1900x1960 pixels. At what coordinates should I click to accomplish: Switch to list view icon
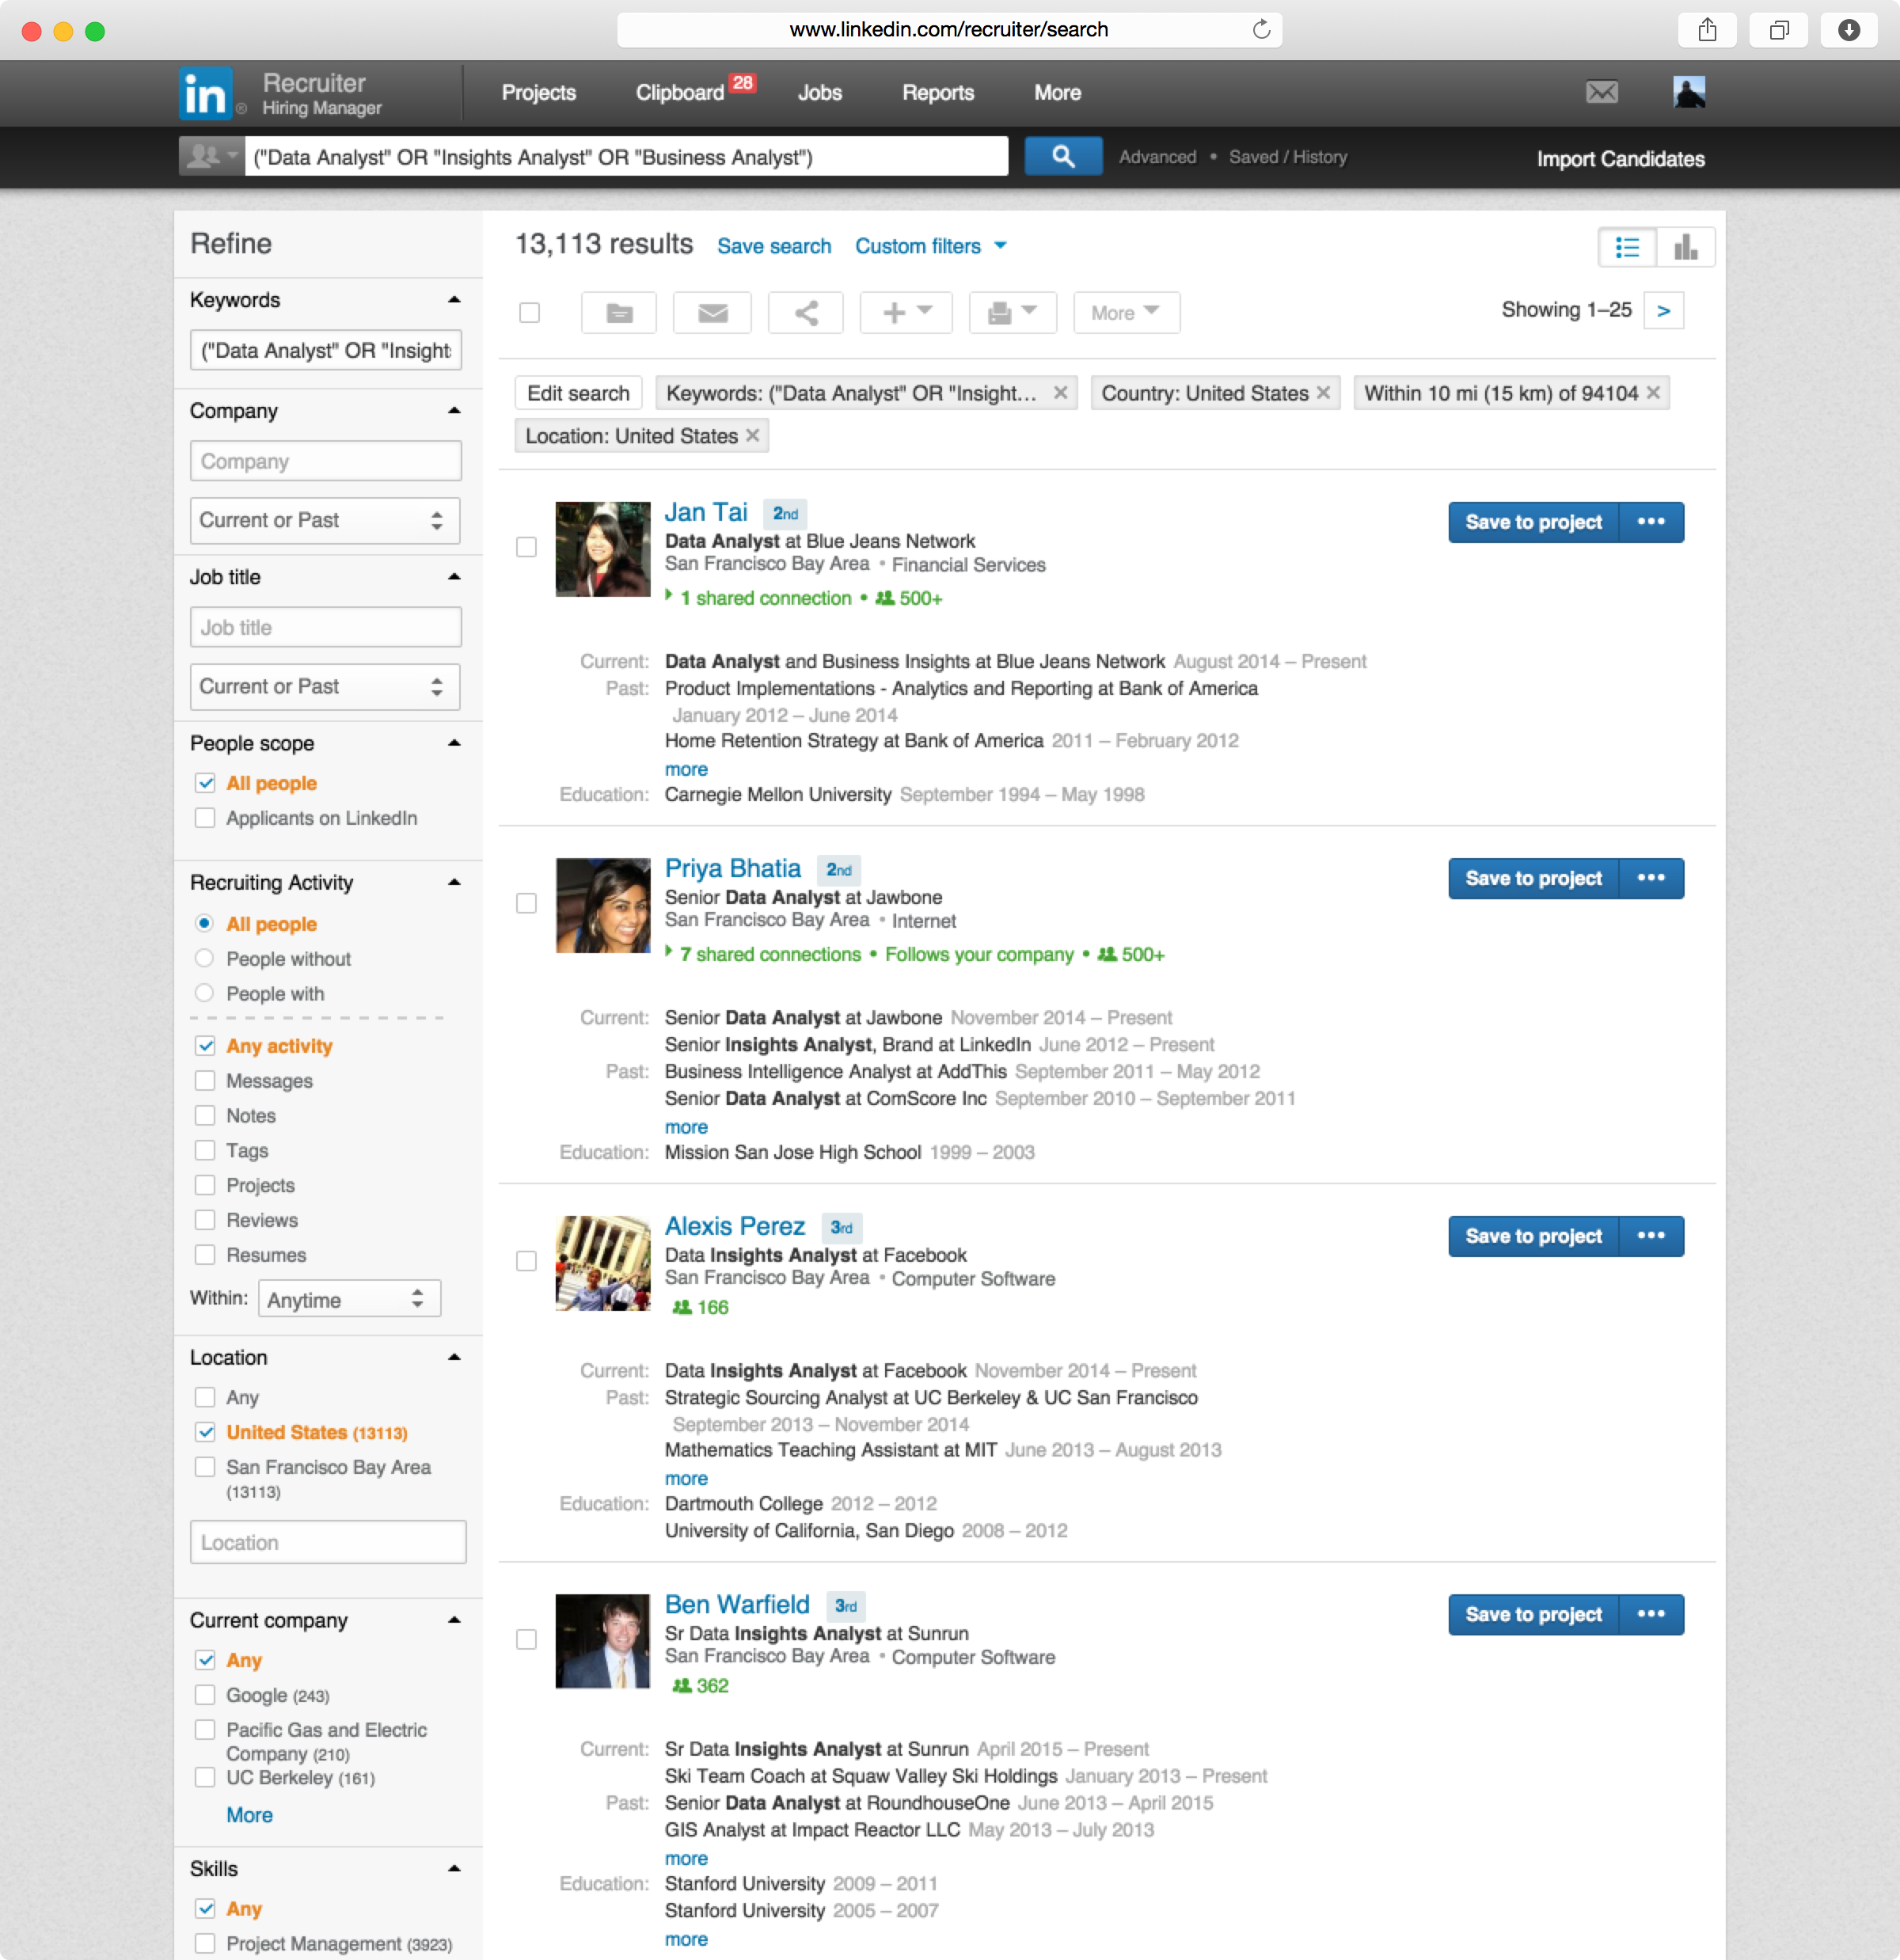tap(1627, 247)
